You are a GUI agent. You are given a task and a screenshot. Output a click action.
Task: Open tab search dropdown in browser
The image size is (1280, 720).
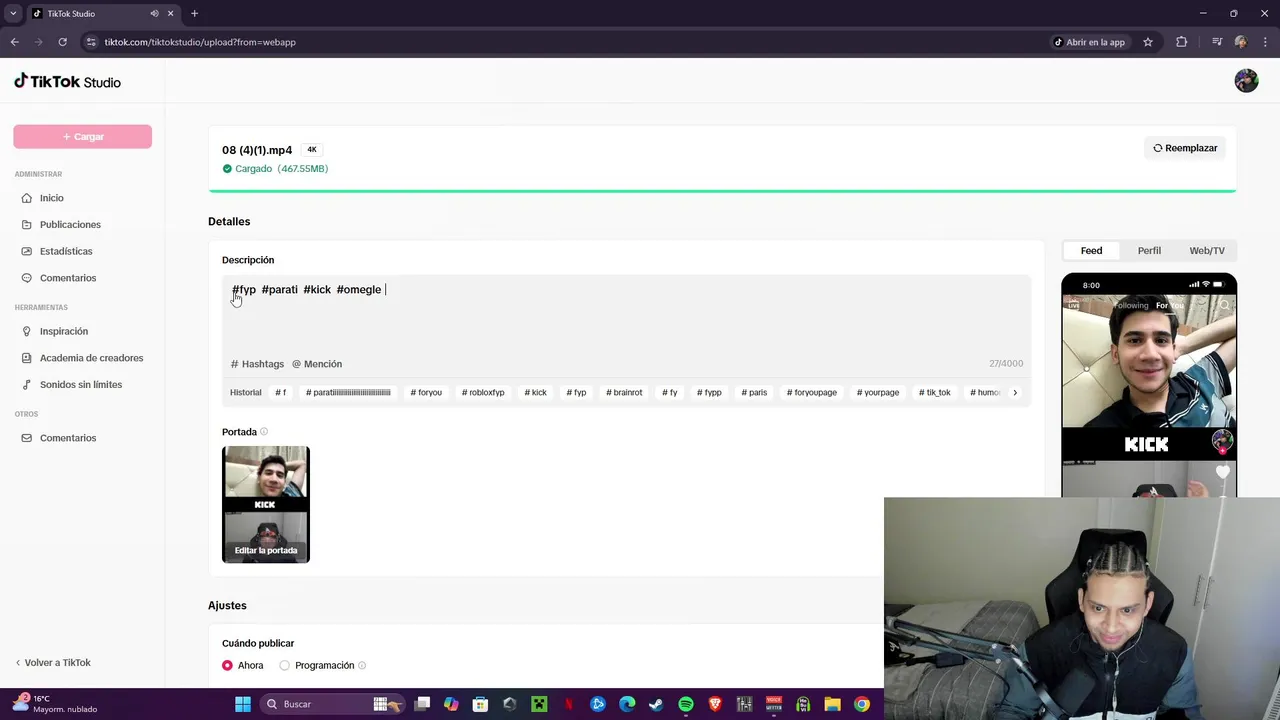click(13, 14)
